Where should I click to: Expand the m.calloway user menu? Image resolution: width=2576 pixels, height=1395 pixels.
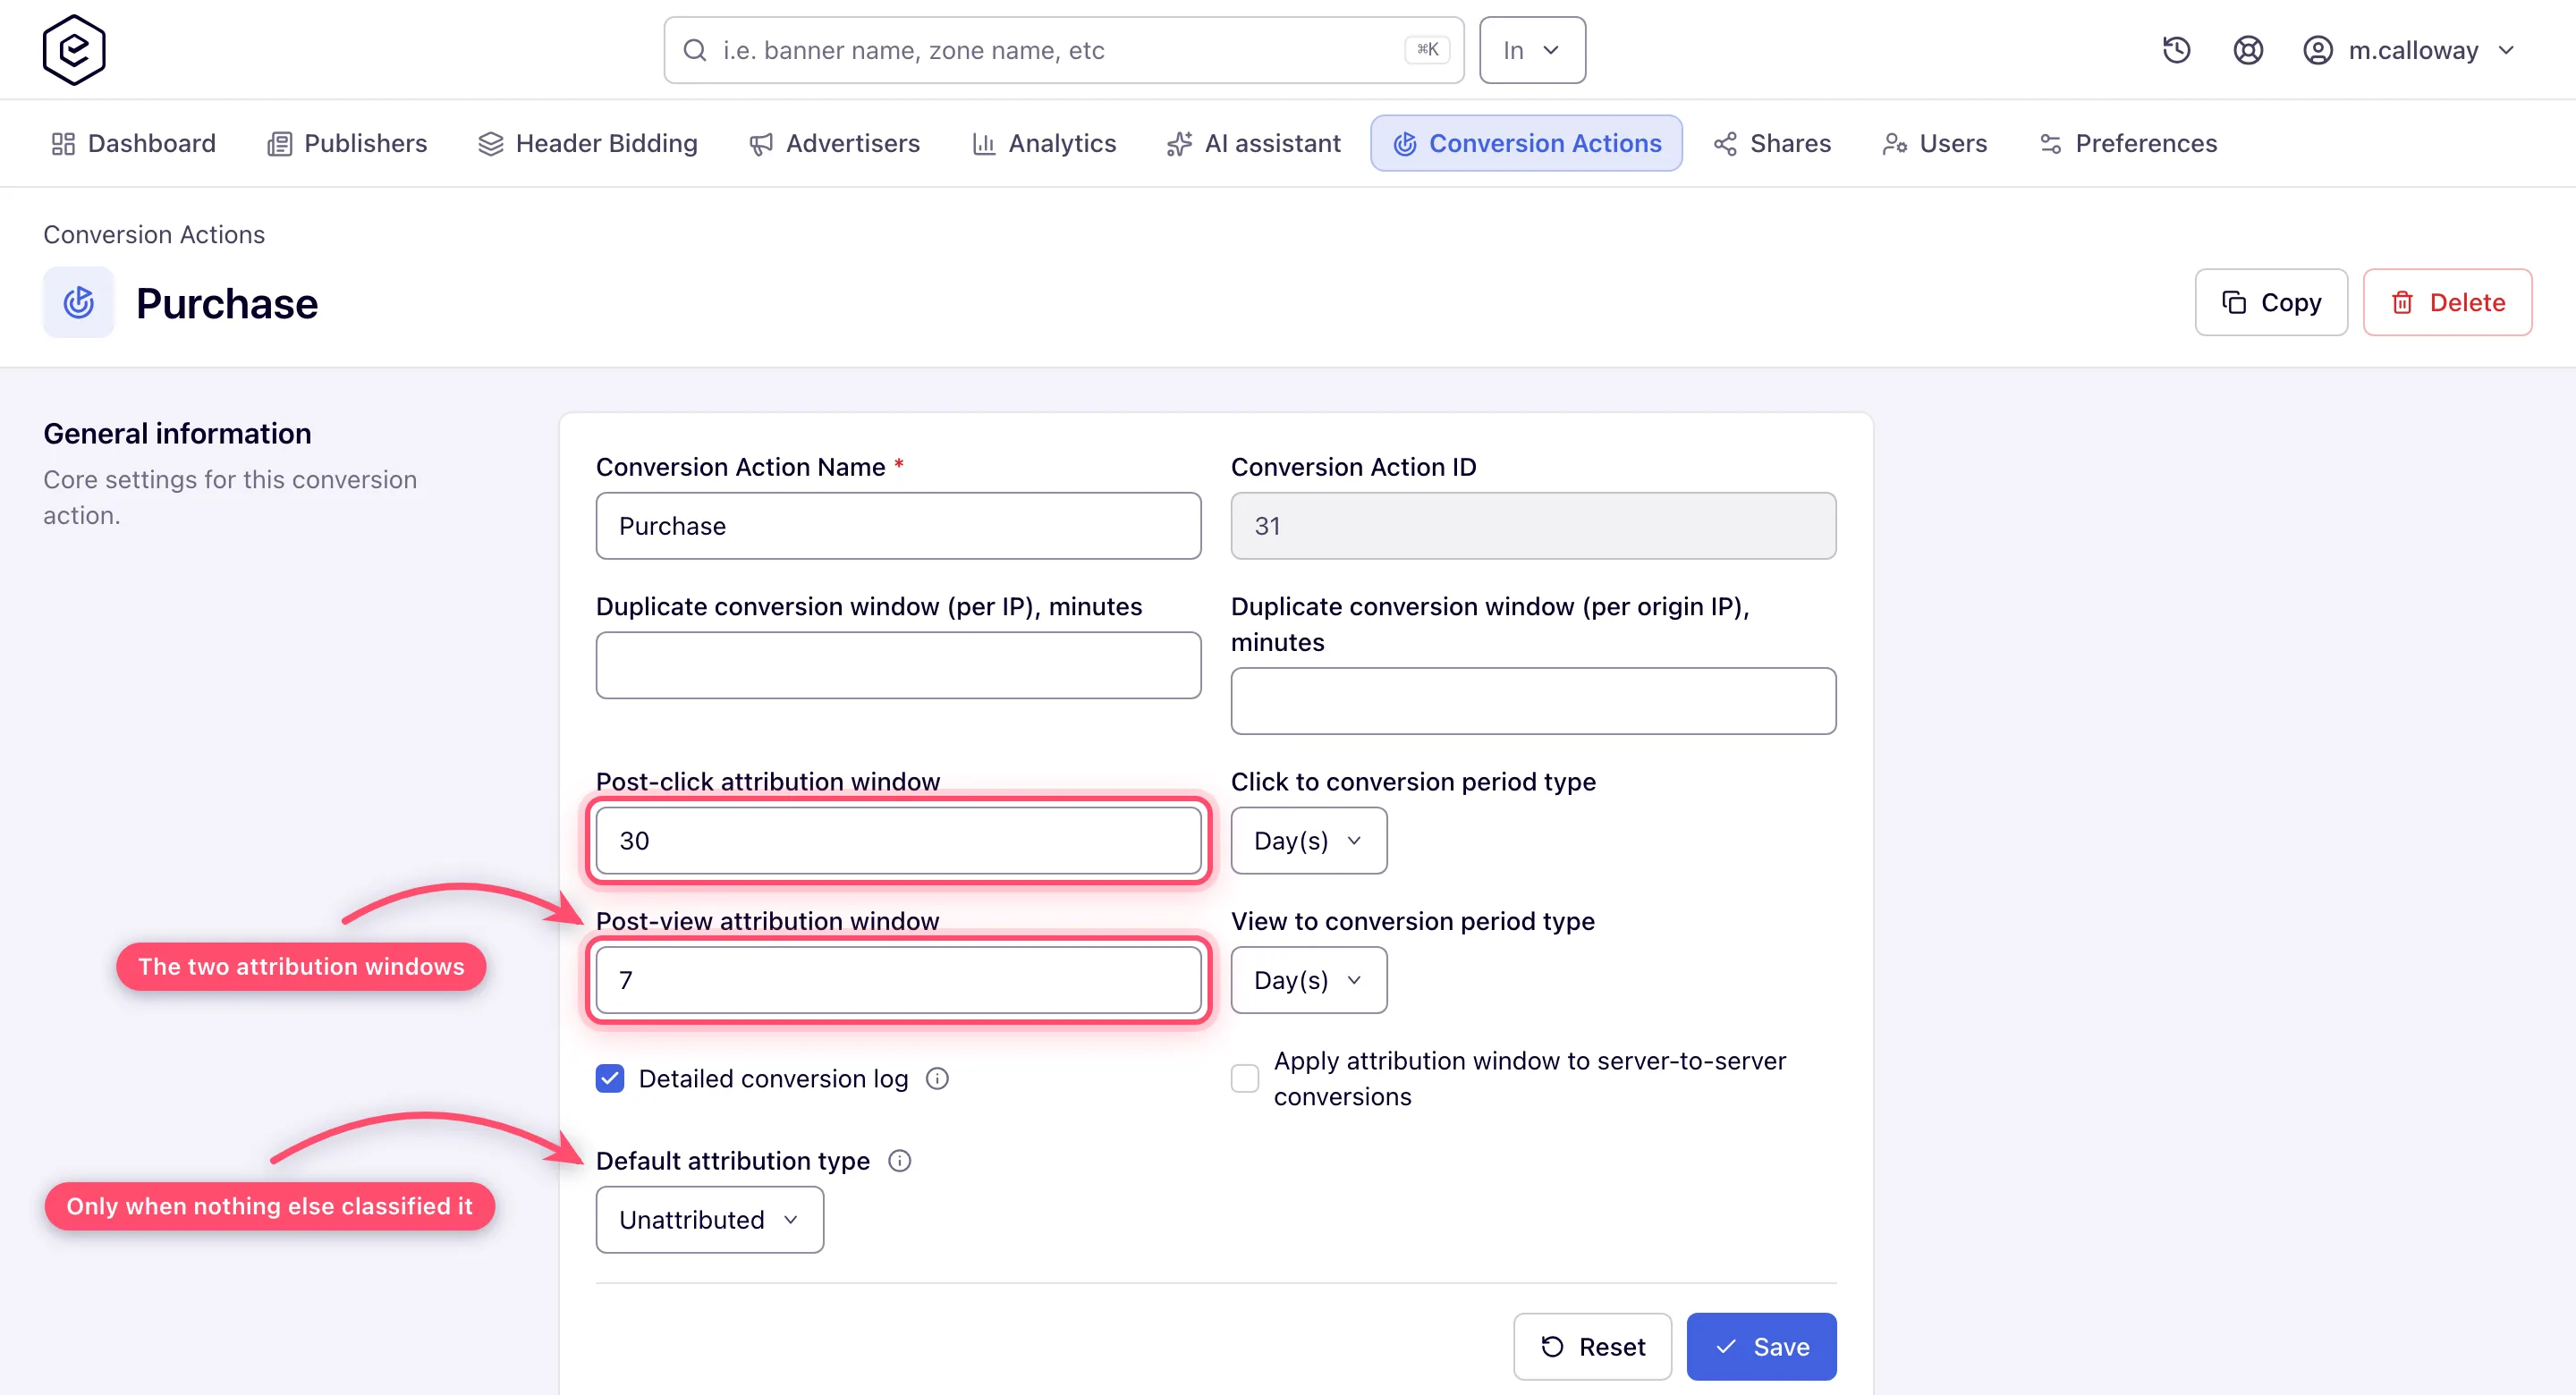pyautogui.click(x=2410, y=50)
